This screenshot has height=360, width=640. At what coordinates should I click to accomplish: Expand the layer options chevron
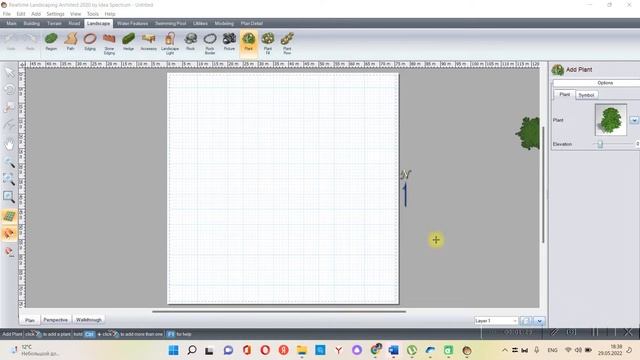tap(540, 321)
